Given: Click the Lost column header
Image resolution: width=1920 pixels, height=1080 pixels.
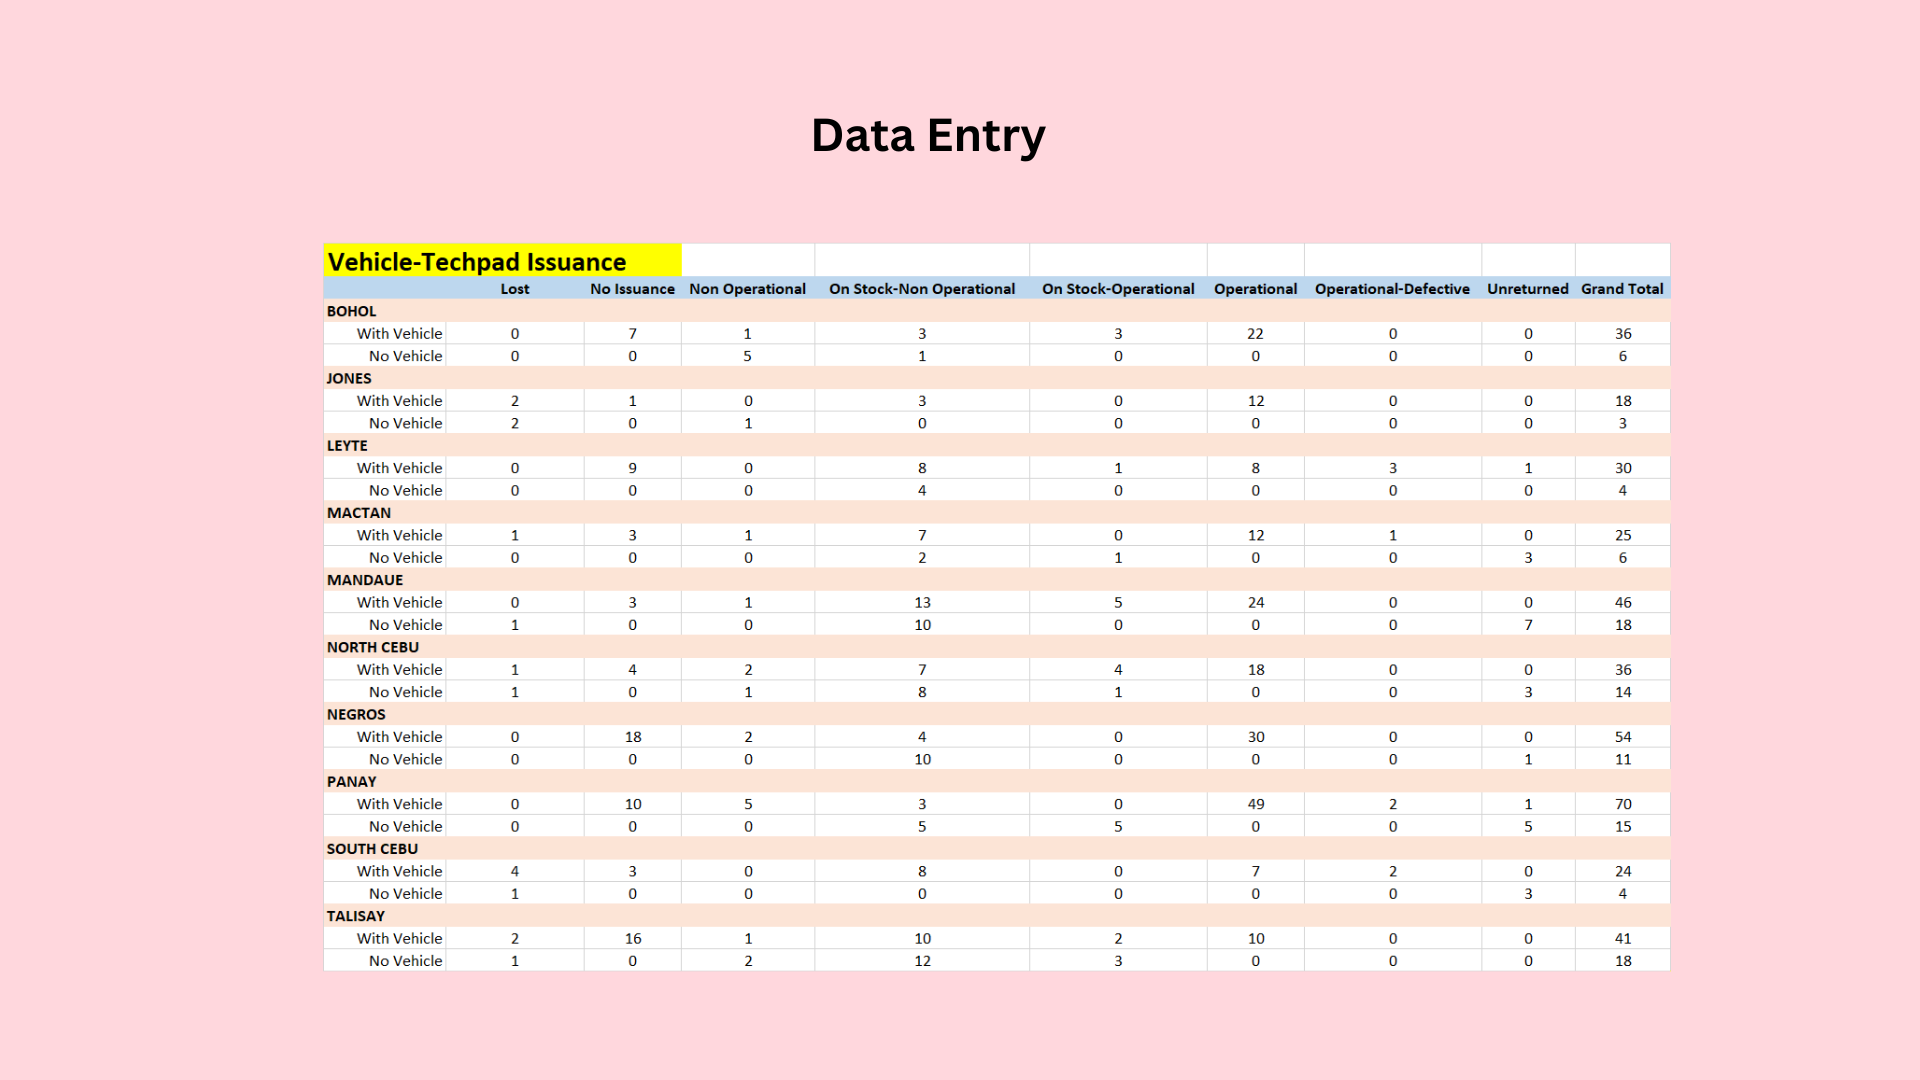Looking at the screenshot, I should pos(515,289).
